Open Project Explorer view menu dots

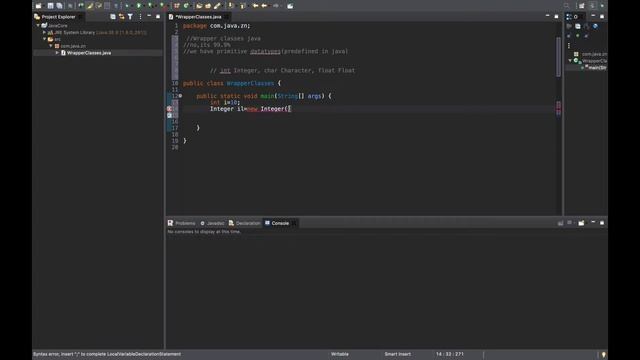pos(140,17)
